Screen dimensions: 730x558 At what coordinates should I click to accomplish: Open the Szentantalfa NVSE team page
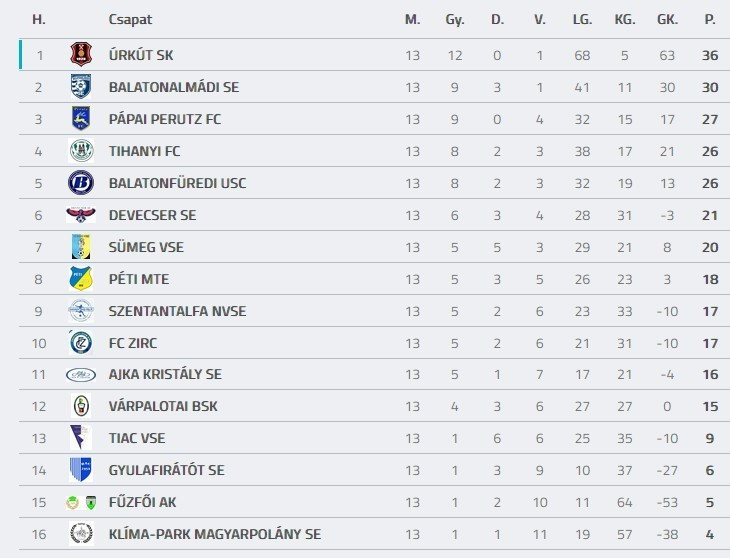point(177,311)
